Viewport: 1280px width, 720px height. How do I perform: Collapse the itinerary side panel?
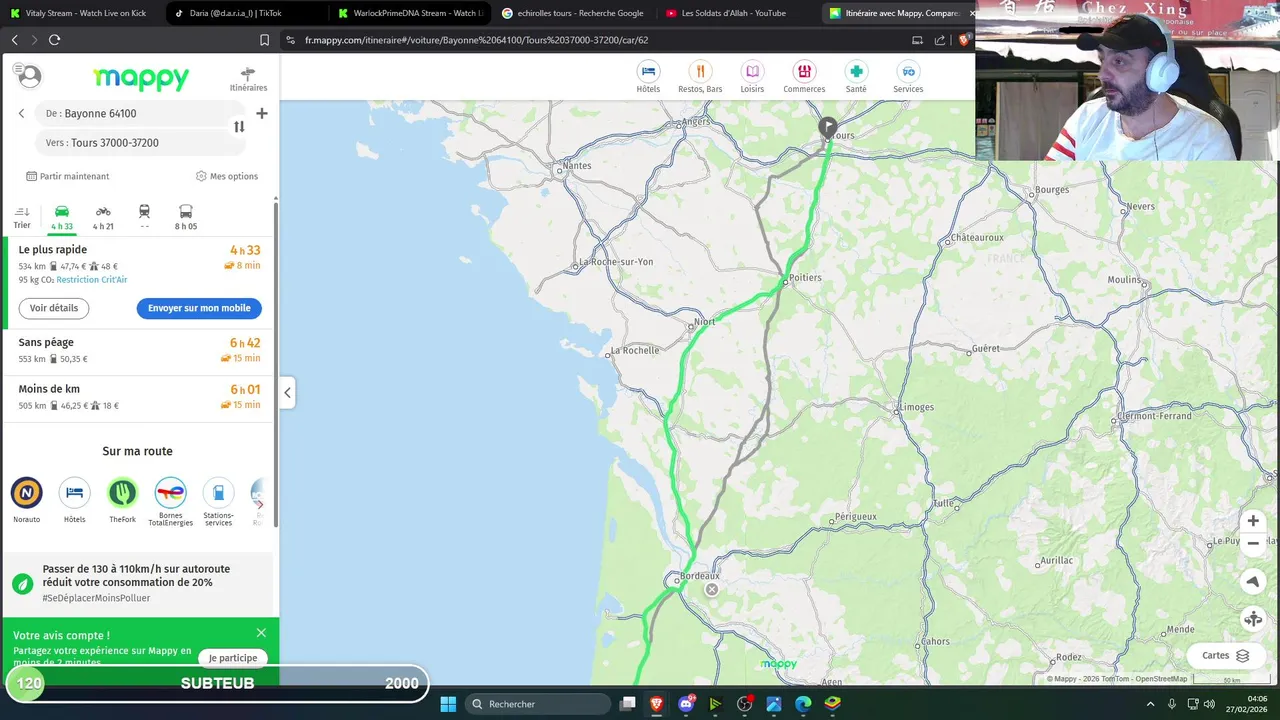(287, 393)
